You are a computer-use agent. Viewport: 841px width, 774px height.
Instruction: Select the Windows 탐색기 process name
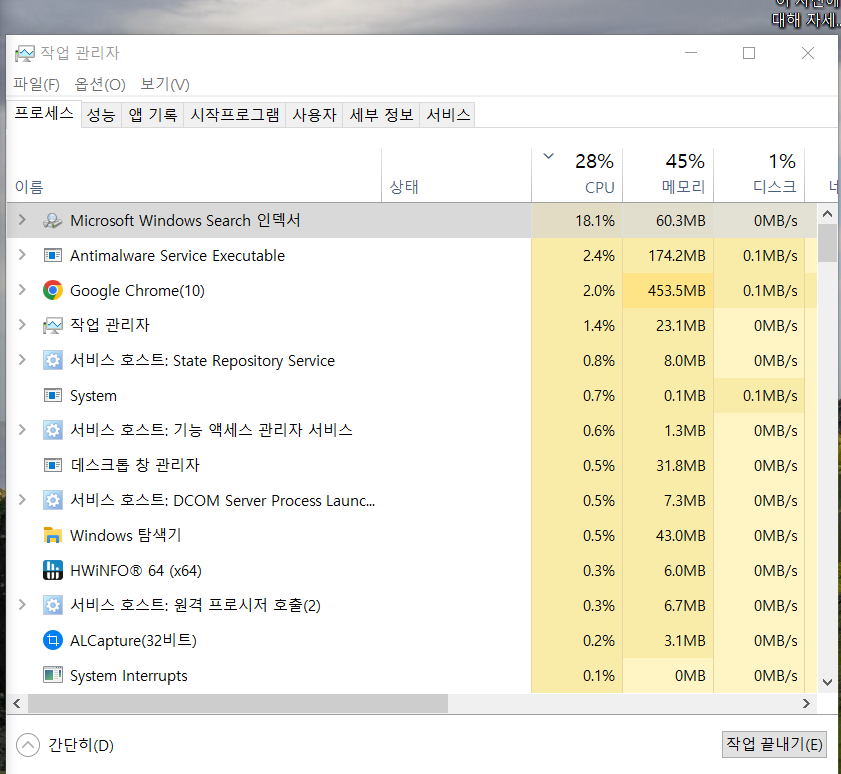126,535
